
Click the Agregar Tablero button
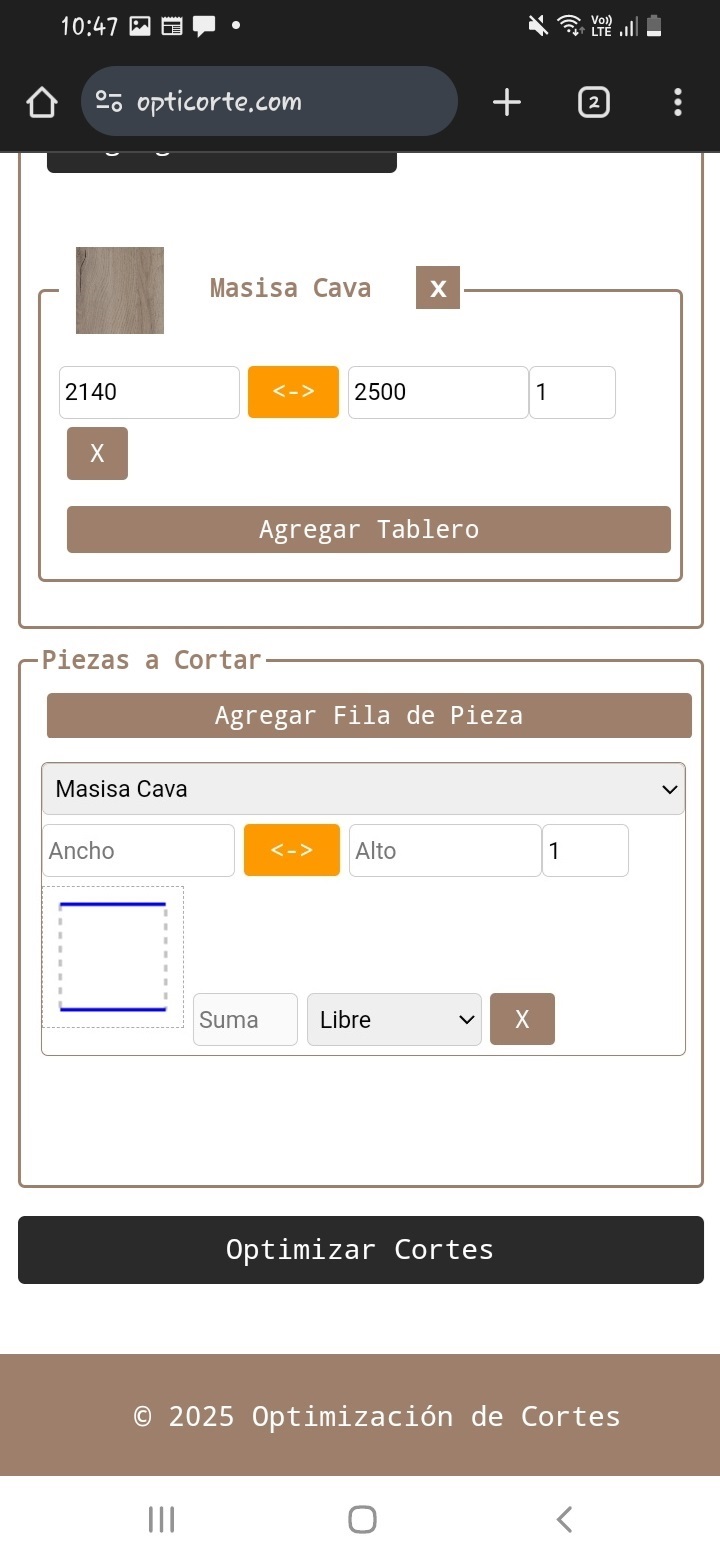[x=368, y=529]
